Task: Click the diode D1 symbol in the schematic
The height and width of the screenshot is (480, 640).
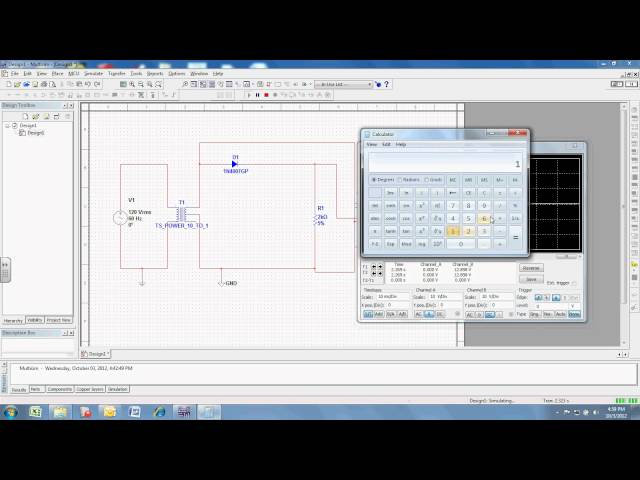Action: pos(235,164)
